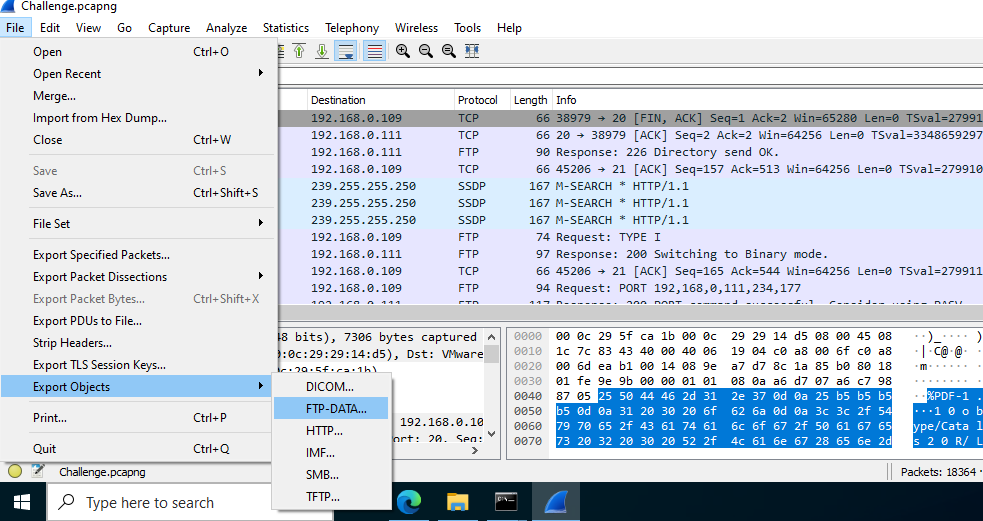Screen dimensions: 983x521
Task: Open the Tools menu
Action: (467, 28)
